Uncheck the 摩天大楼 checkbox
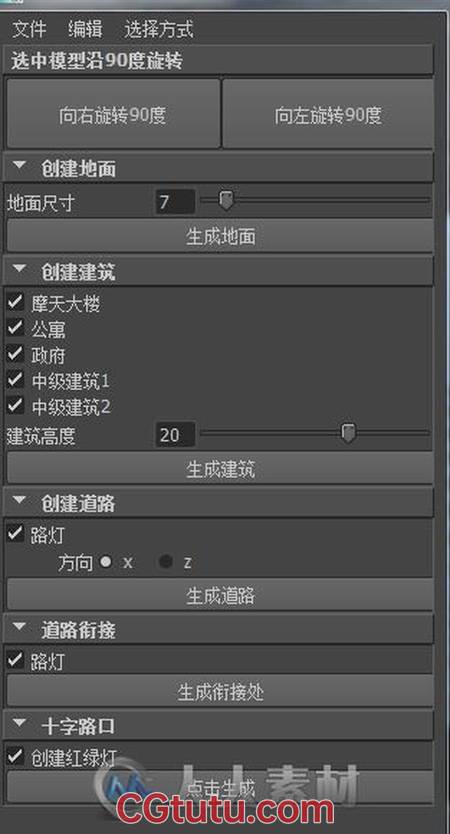The image size is (450, 834). [x=15, y=303]
